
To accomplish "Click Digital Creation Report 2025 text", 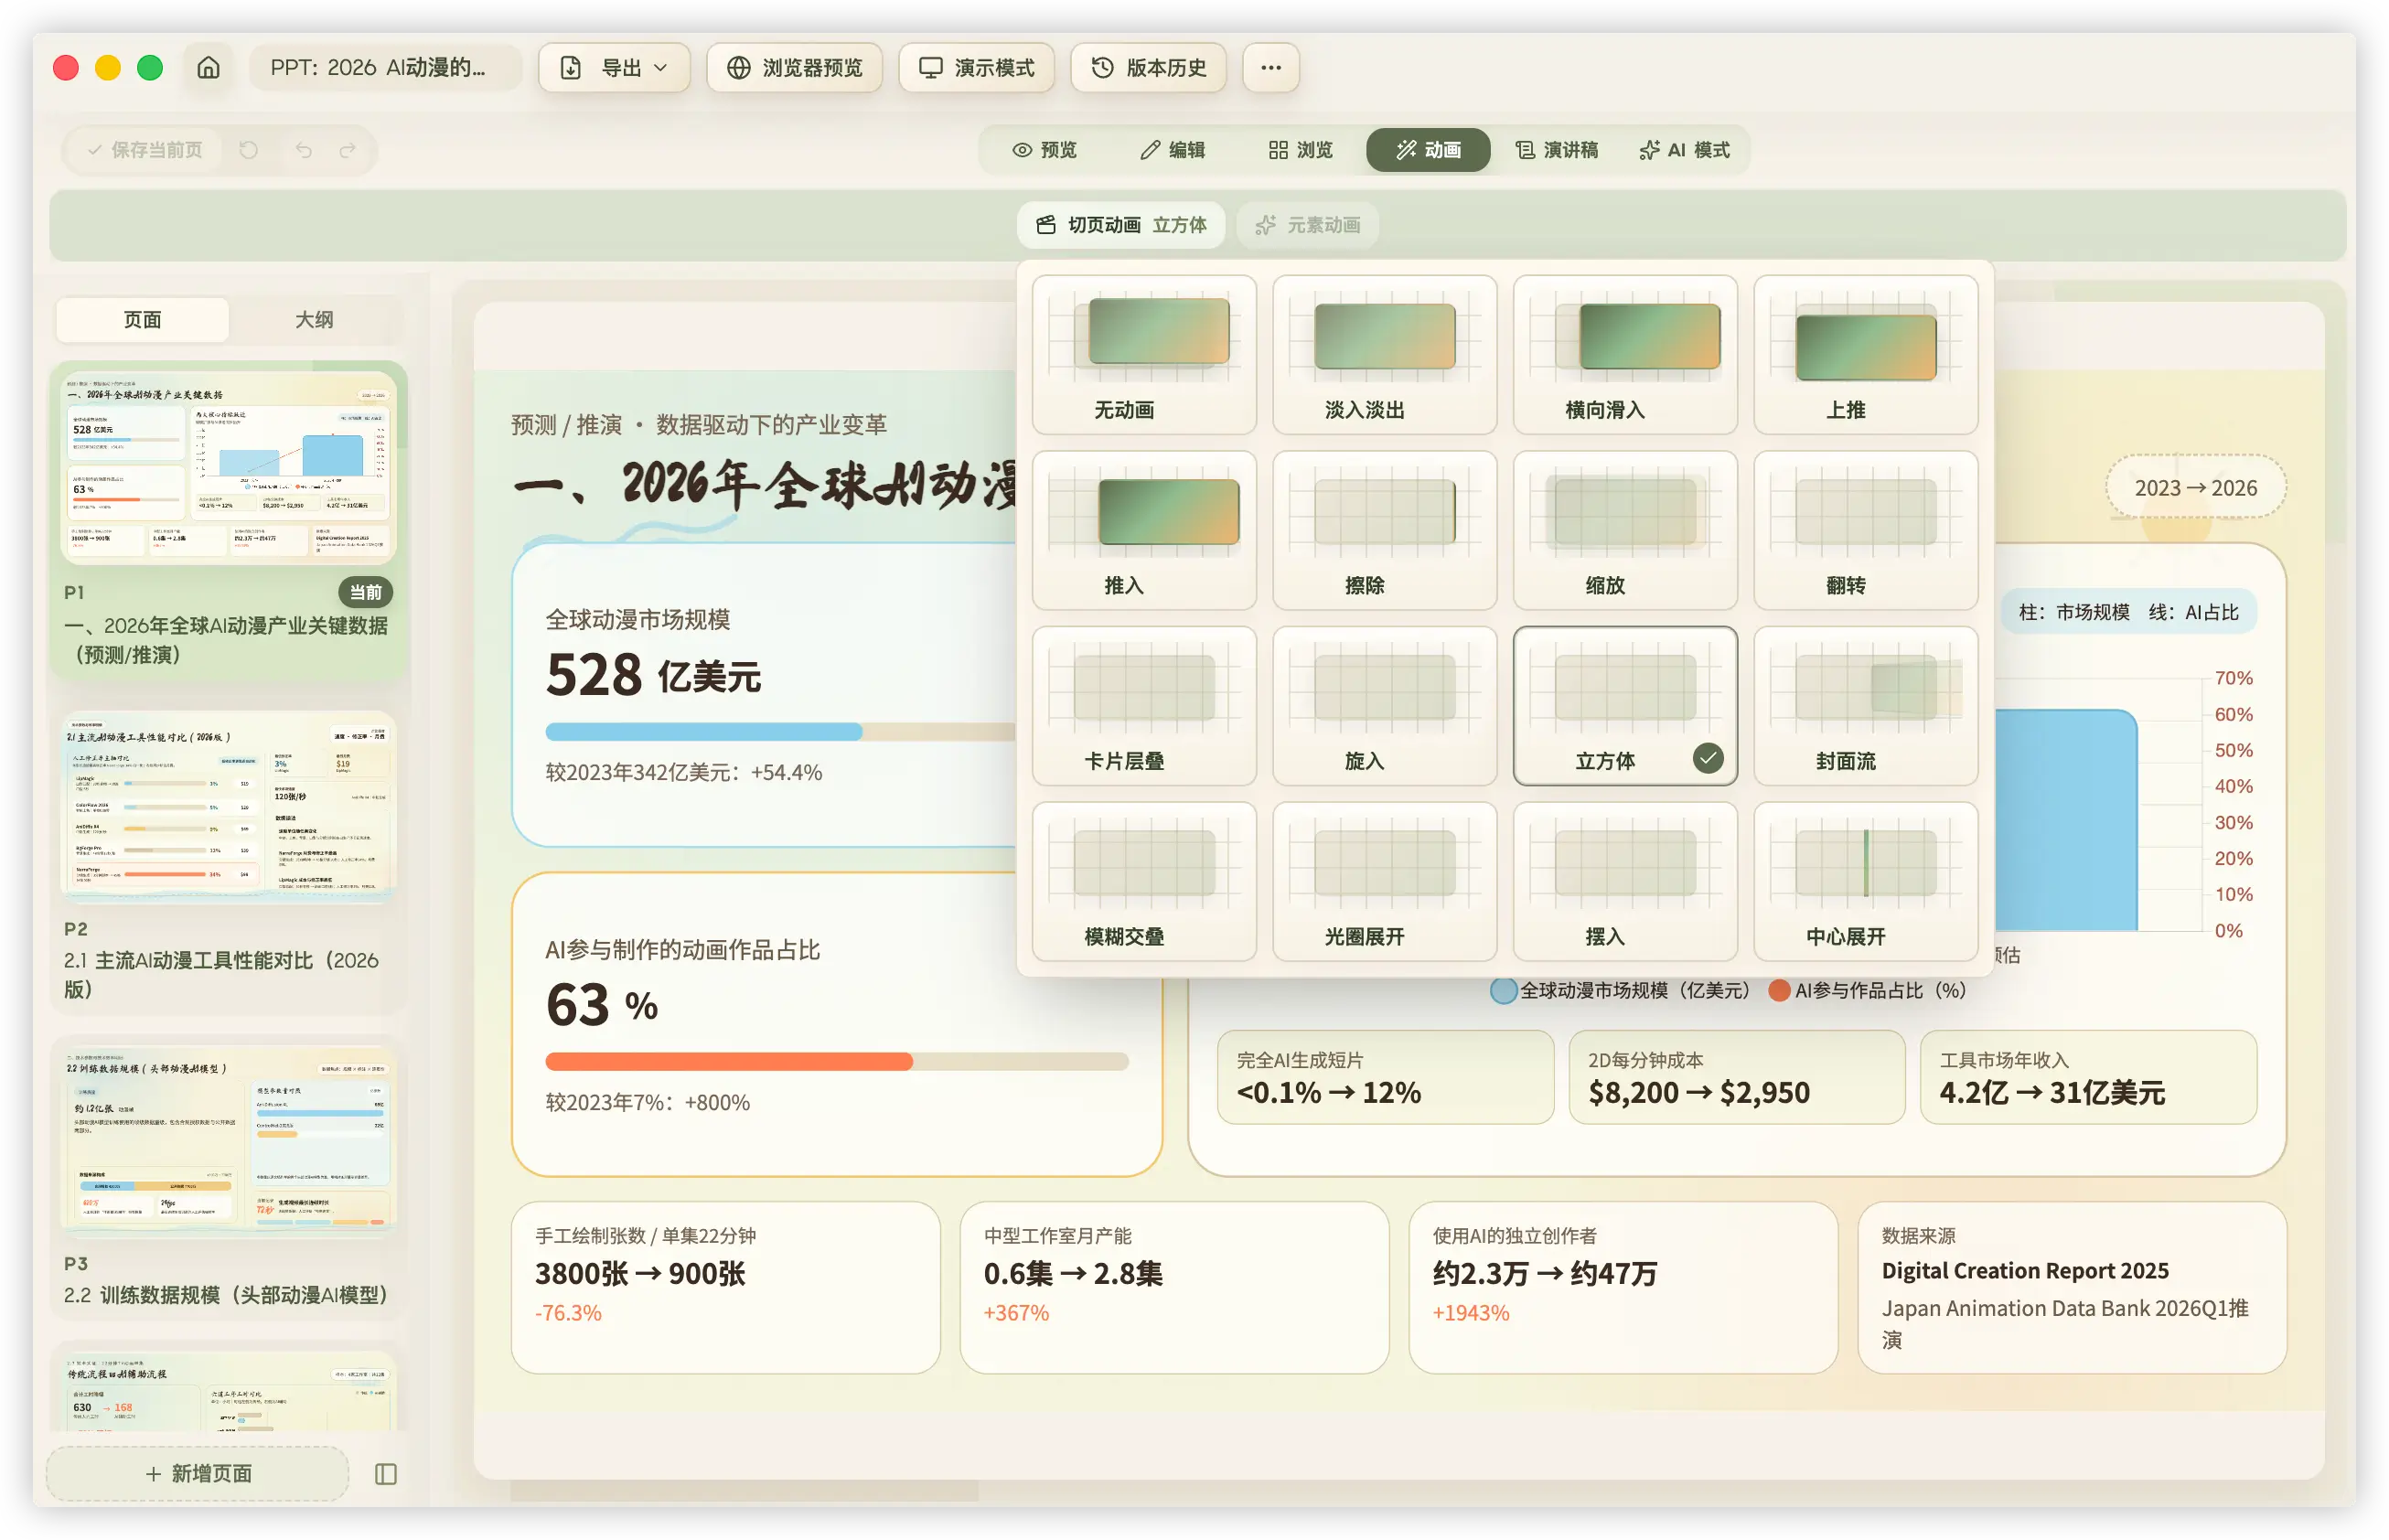I will (x=2025, y=1271).
